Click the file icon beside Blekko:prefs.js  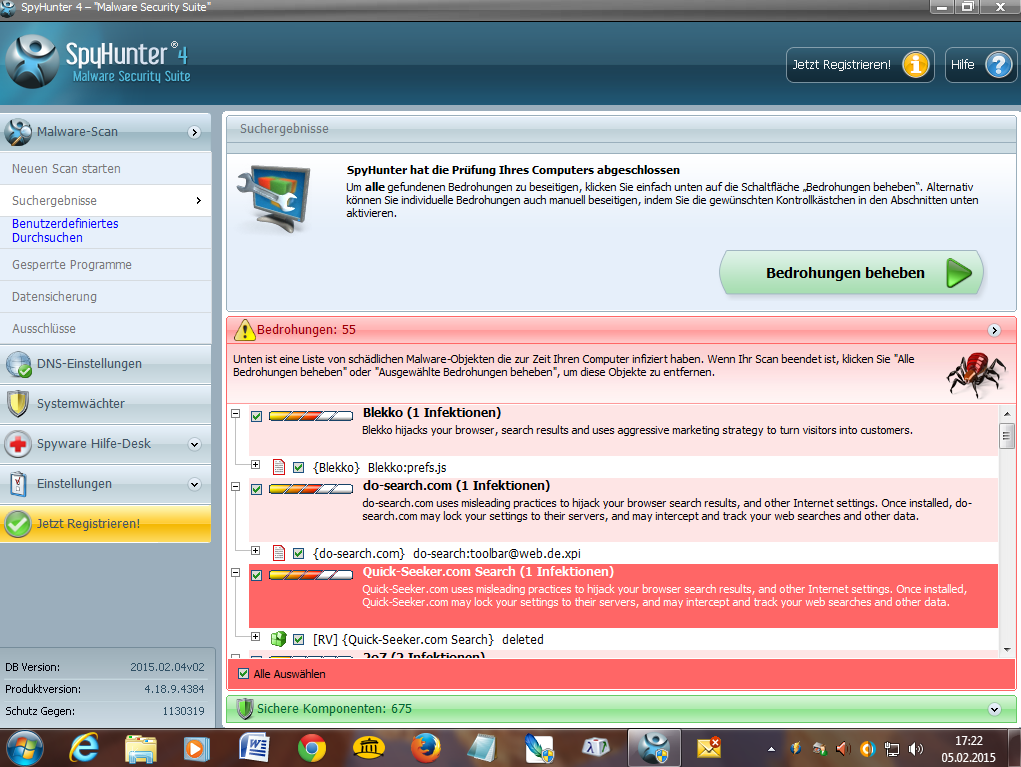click(x=279, y=467)
